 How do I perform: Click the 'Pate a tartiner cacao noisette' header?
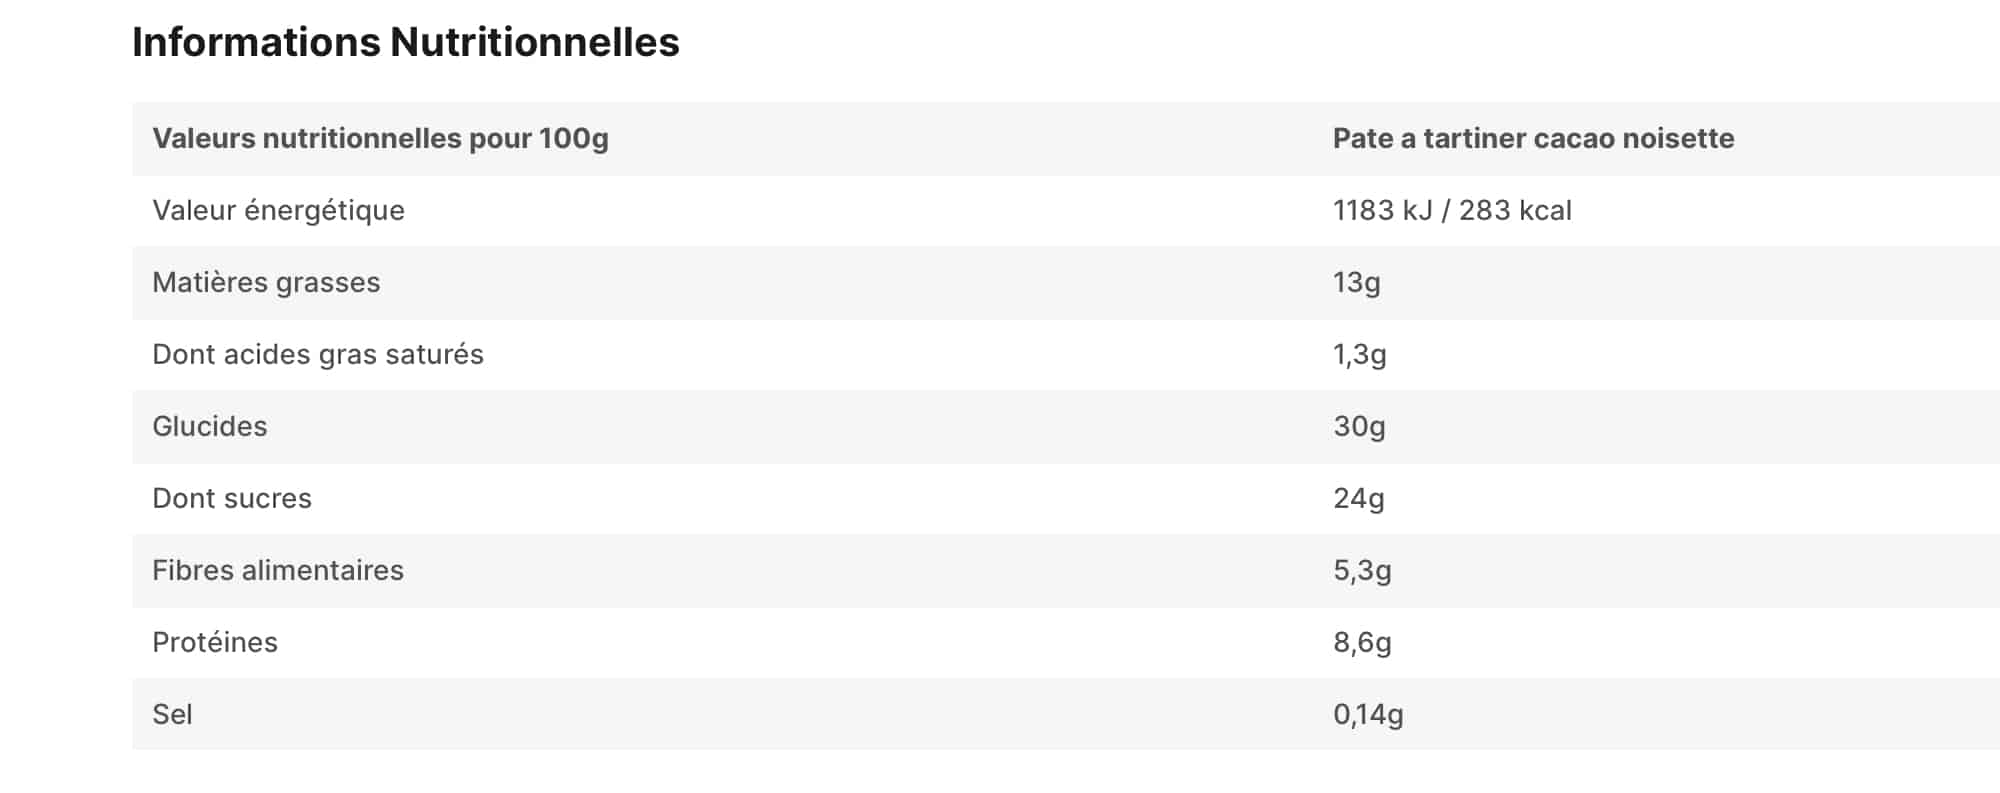pyautogui.click(x=1533, y=138)
